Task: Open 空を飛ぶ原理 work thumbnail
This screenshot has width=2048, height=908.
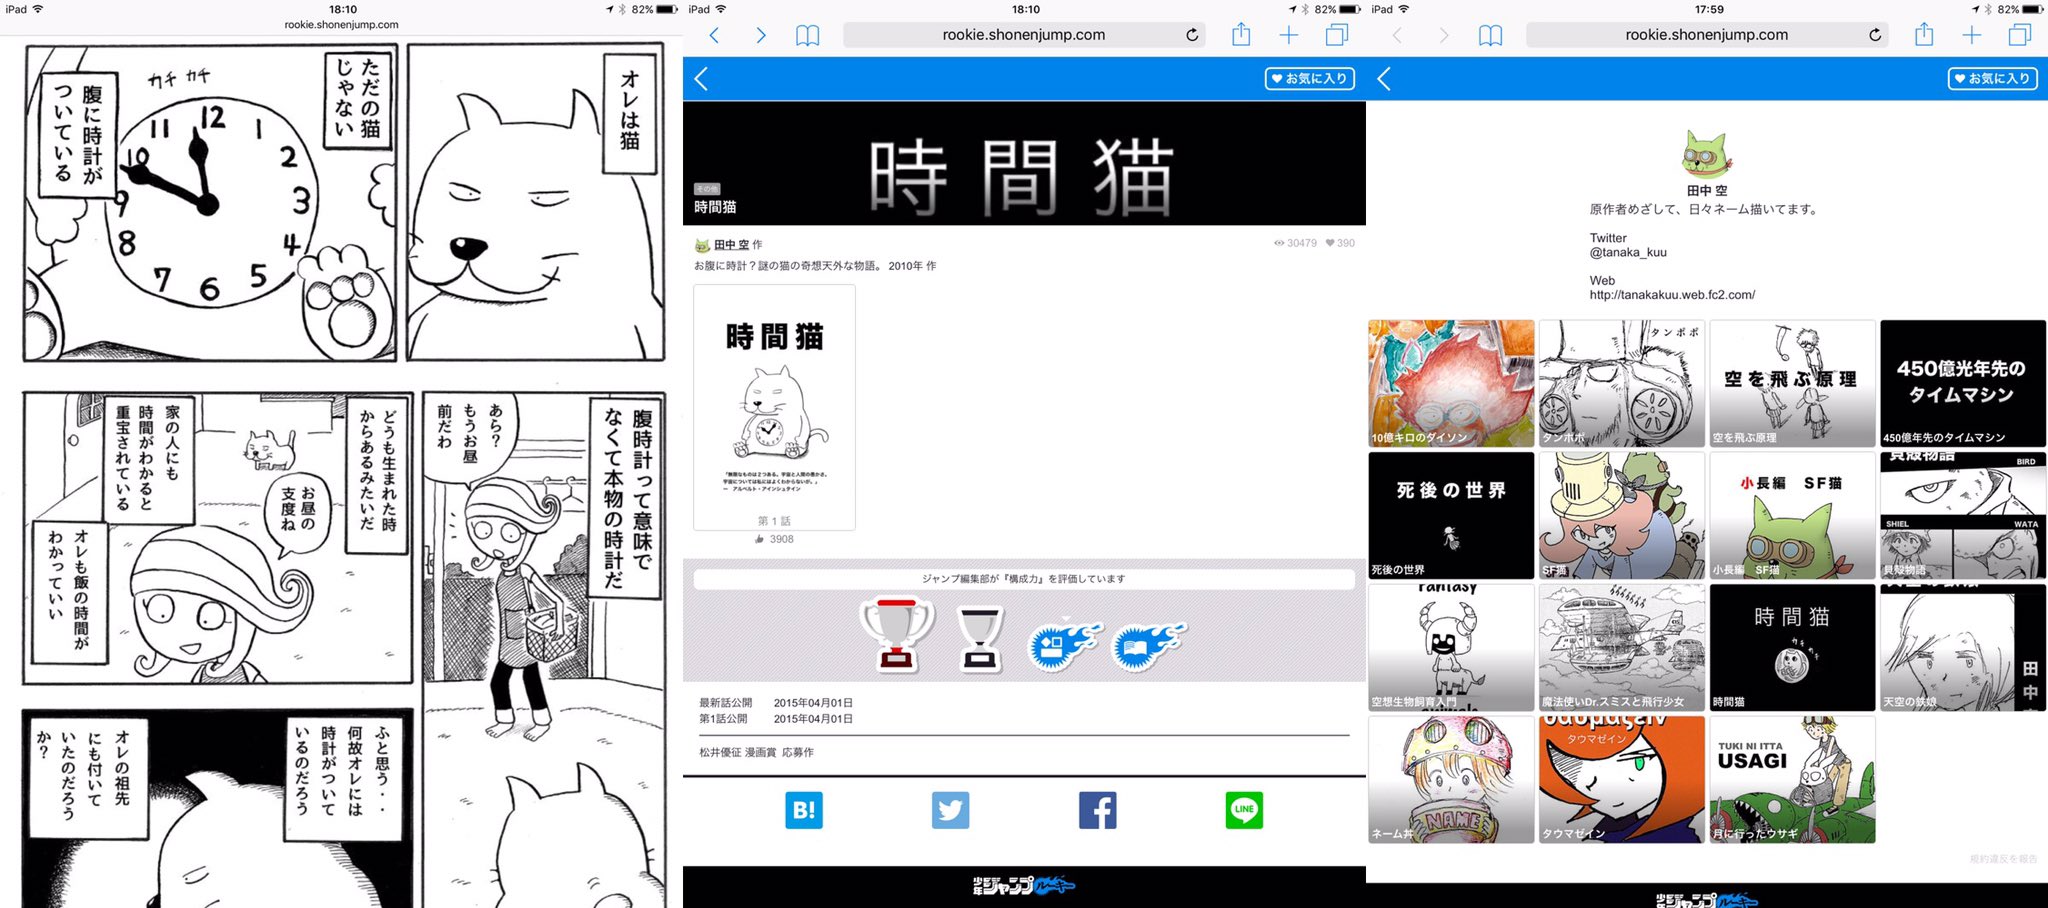Action: point(1793,383)
